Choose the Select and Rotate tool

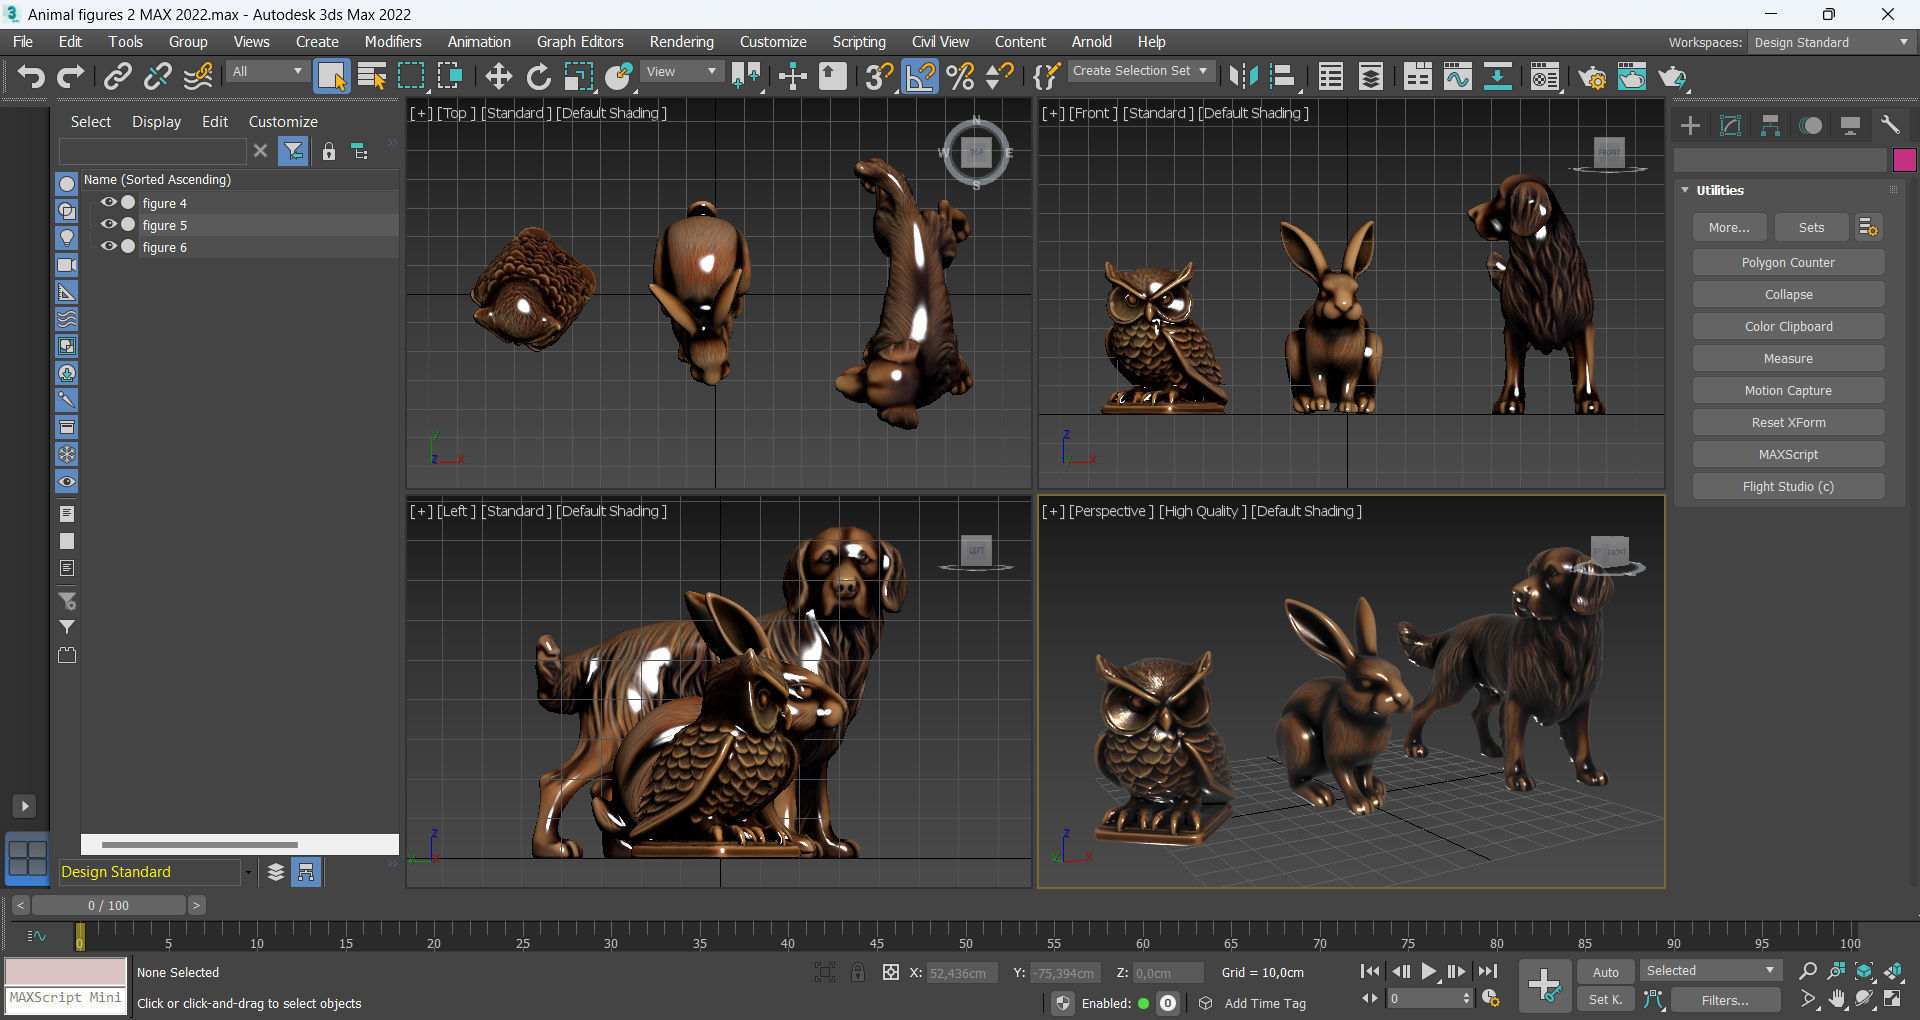pyautogui.click(x=539, y=76)
